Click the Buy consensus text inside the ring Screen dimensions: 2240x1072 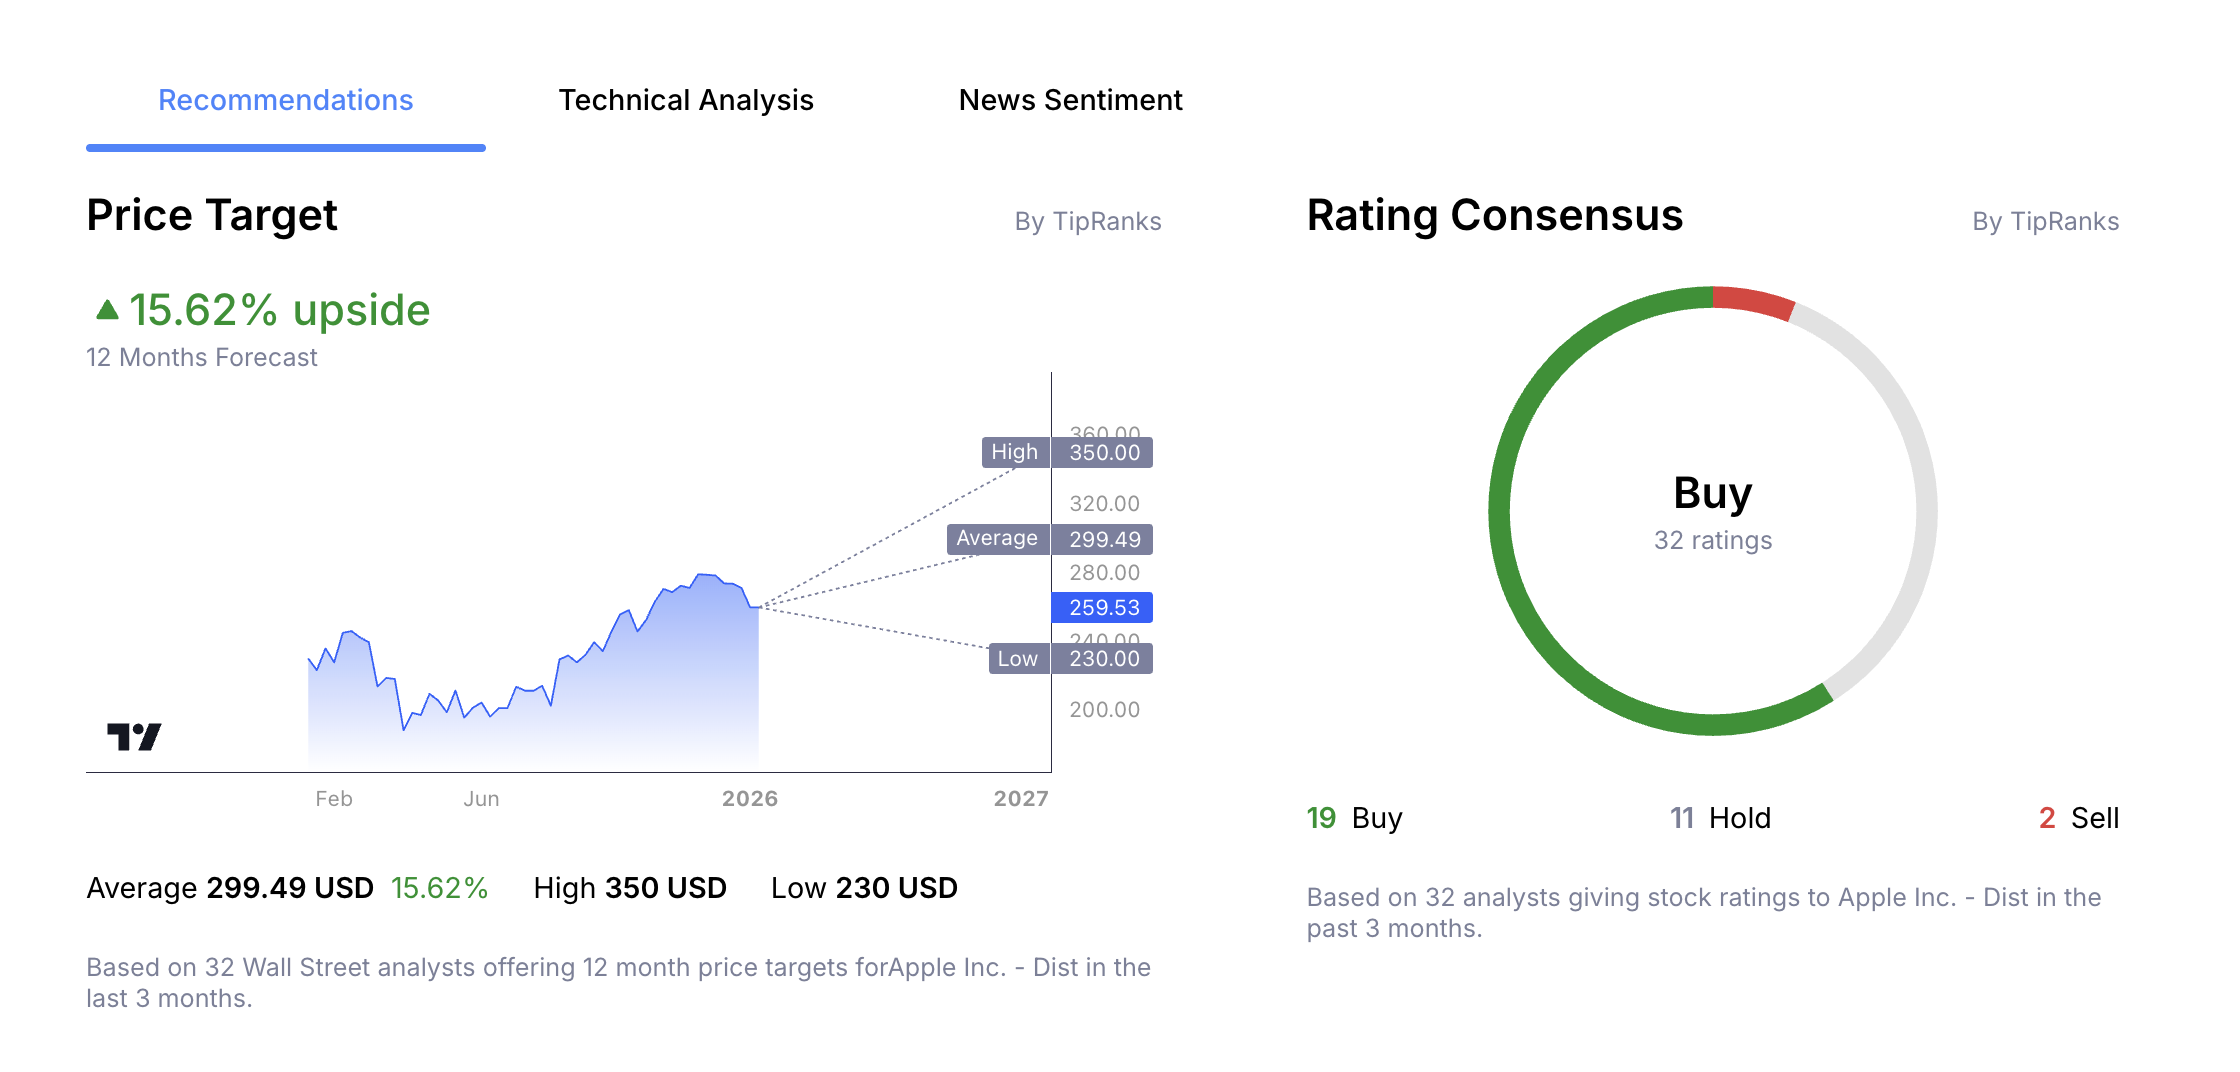coord(1712,492)
